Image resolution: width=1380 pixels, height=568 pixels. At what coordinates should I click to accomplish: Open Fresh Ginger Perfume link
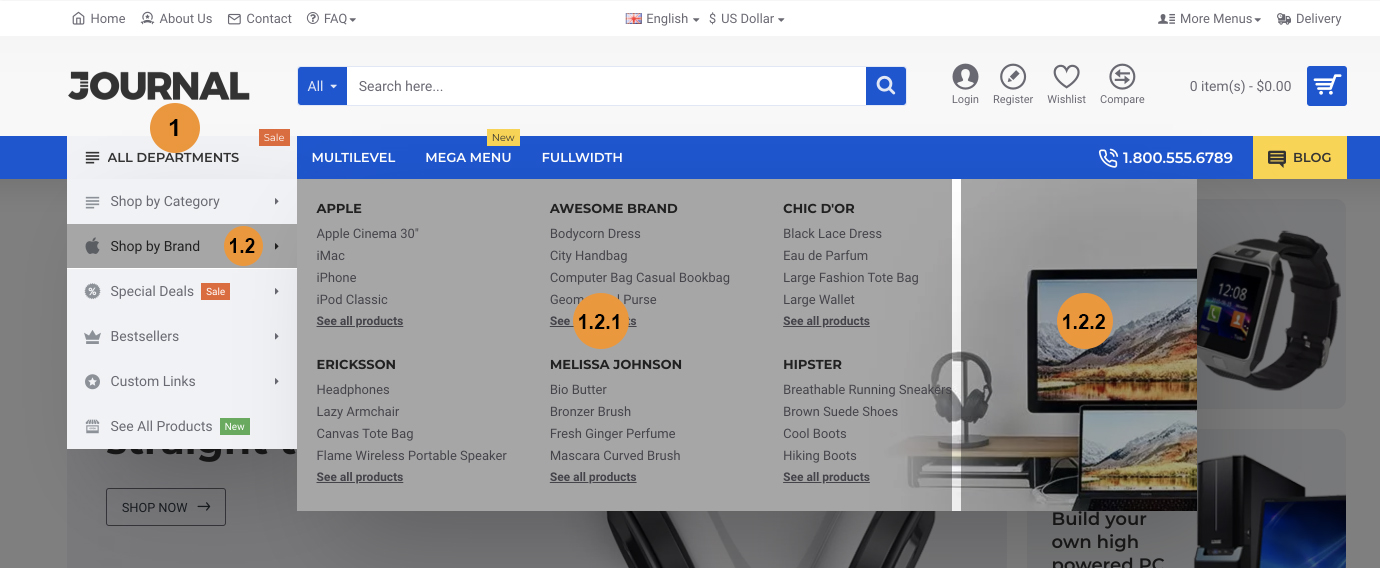[x=613, y=433]
